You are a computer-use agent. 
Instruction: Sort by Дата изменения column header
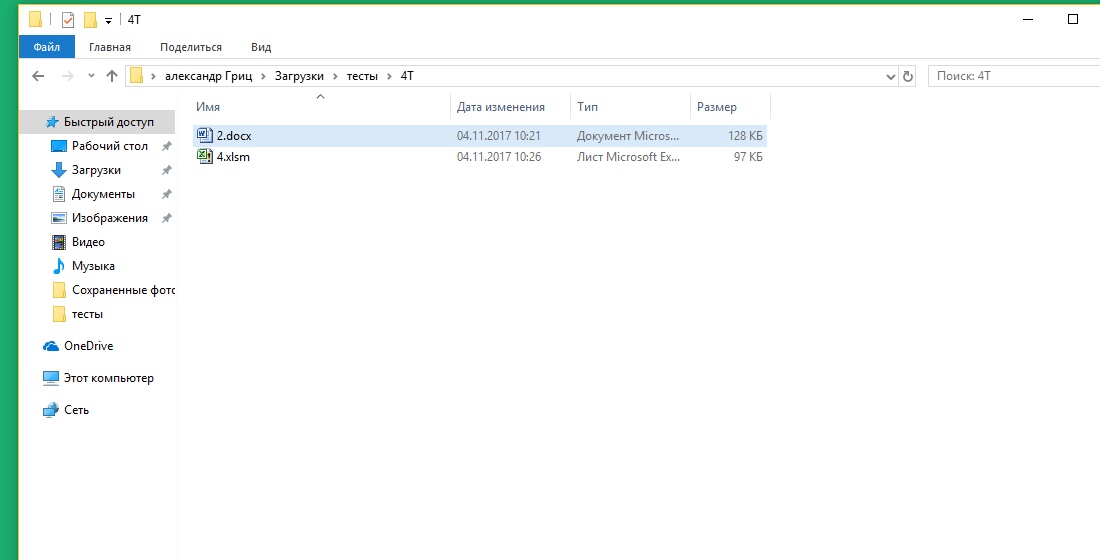[x=500, y=107]
